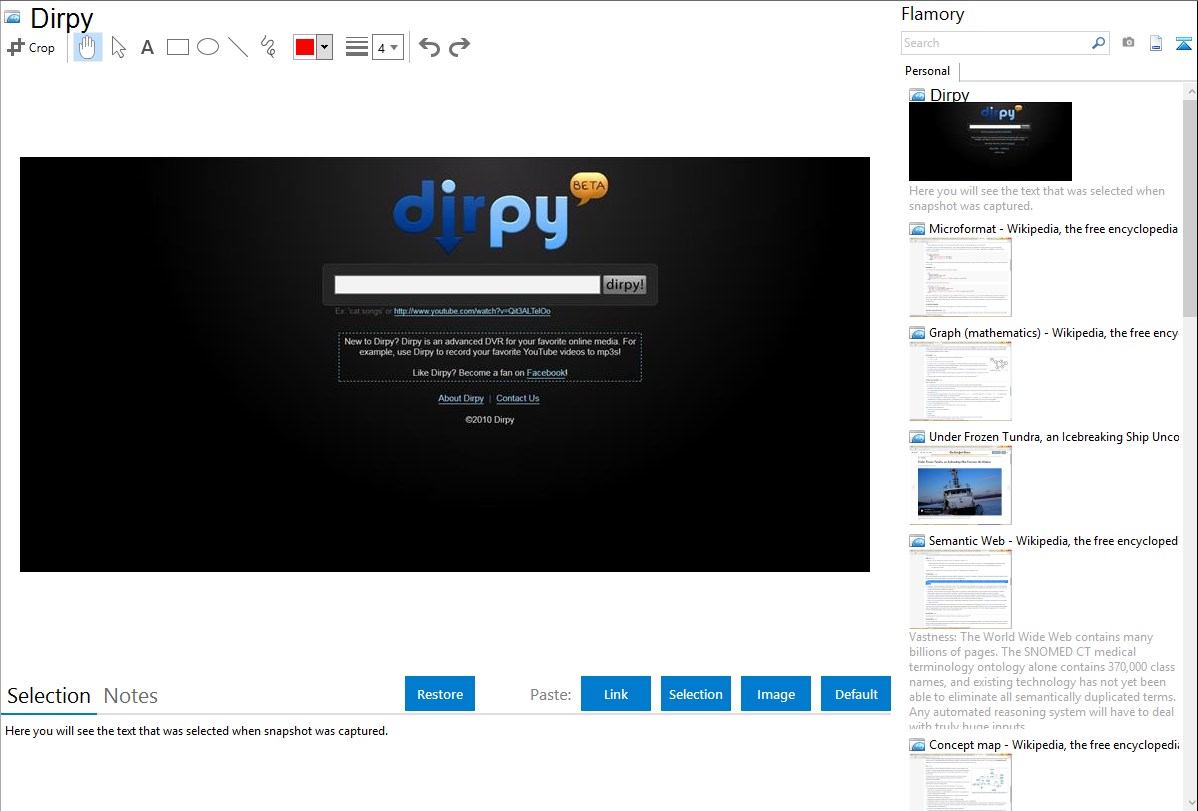Click the icon beside Graph (mathematics)
Image resolution: width=1198 pixels, height=811 pixels.
917,333
